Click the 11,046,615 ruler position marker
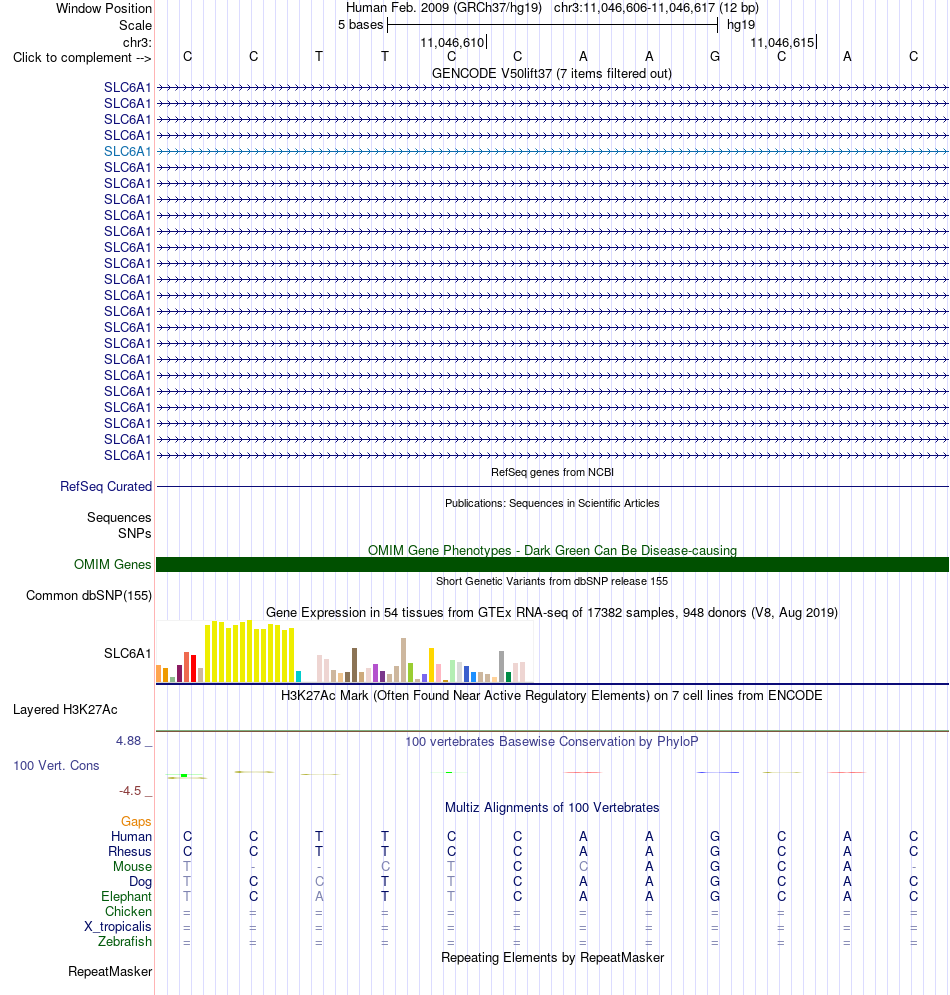This screenshot has height=995, width=950. tap(782, 43)
